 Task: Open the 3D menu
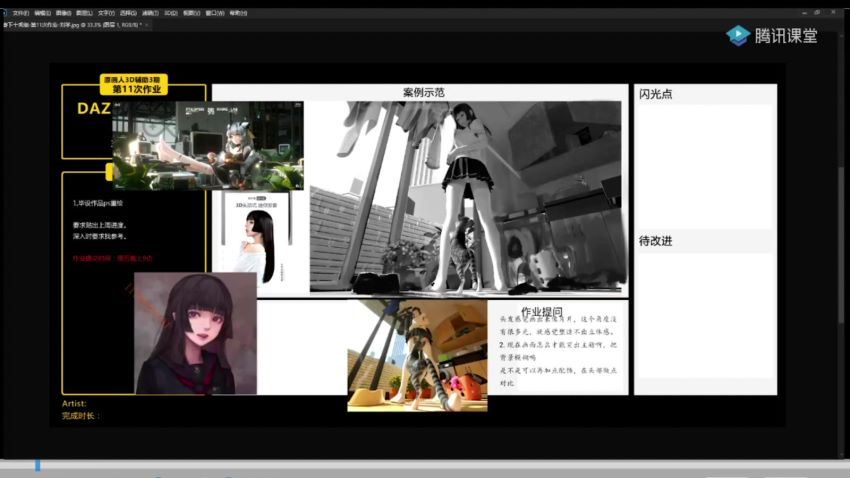coord(171,13)
